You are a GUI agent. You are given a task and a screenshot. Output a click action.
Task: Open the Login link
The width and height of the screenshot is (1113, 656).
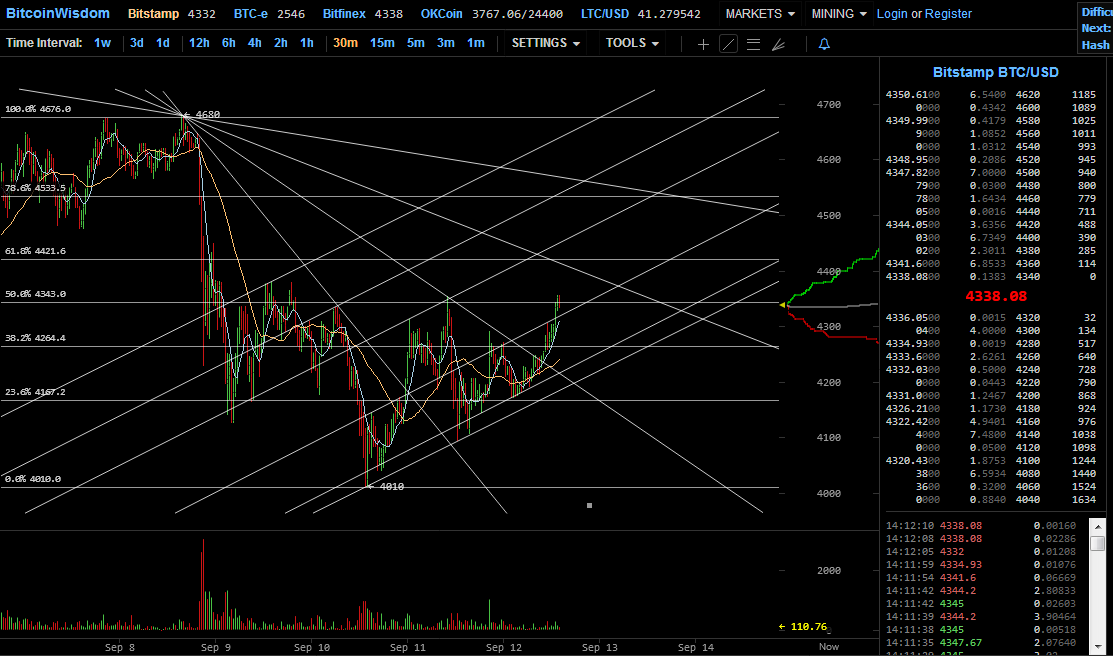coord(892,13)
